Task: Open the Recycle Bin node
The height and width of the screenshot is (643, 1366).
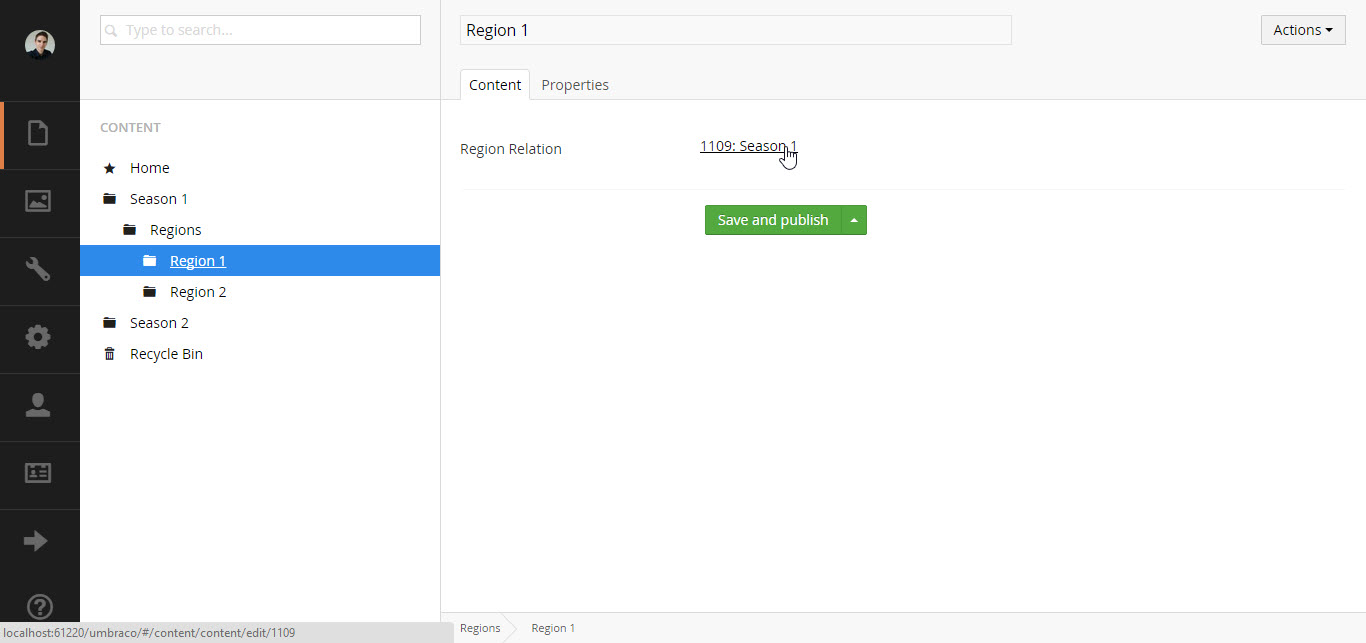Action: pos(166,354)
